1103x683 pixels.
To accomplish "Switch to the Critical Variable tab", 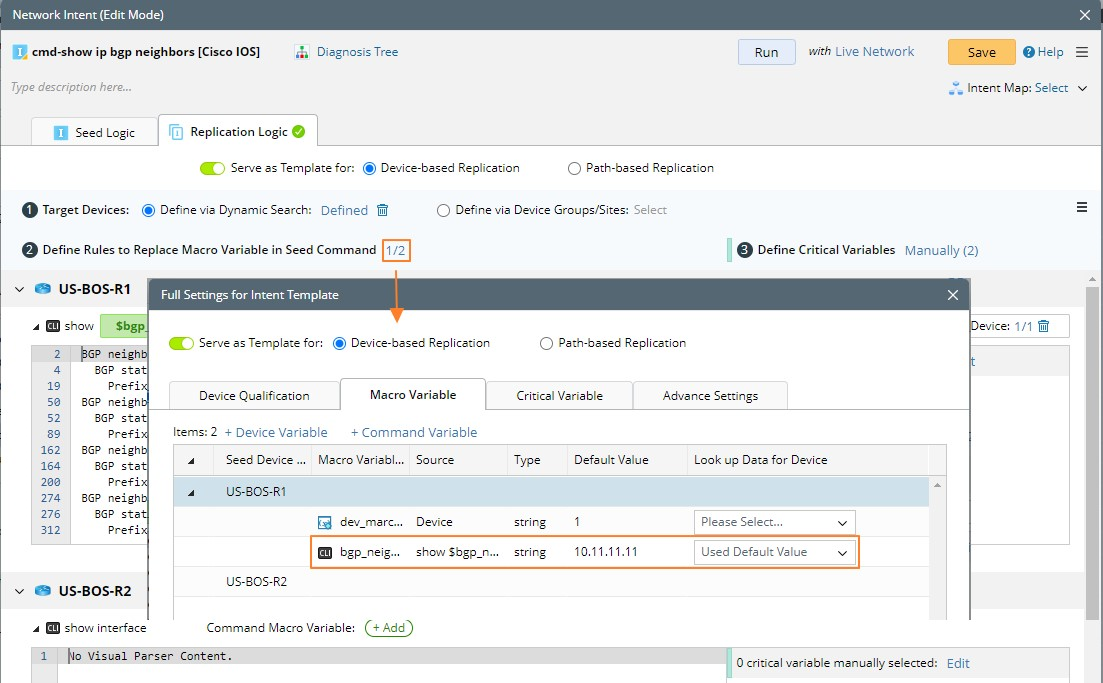I will pyautogui.click(x=559, y=396).
